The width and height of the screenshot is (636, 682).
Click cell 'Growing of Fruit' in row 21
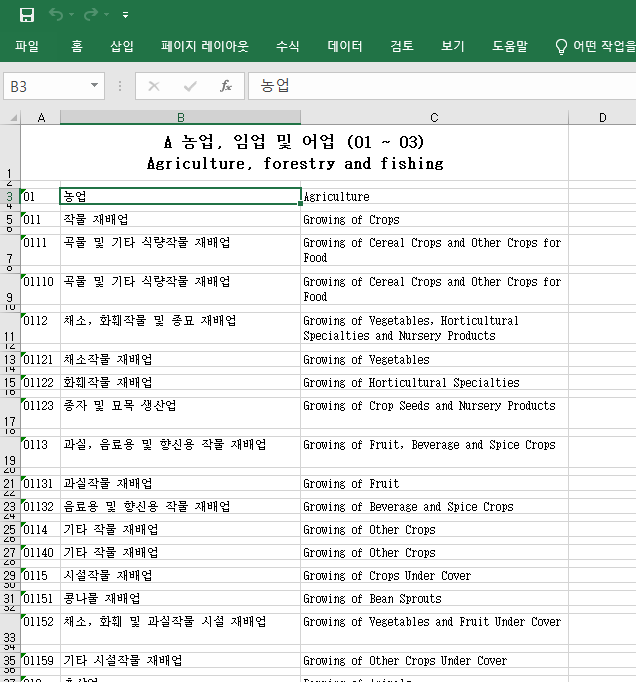434,483
